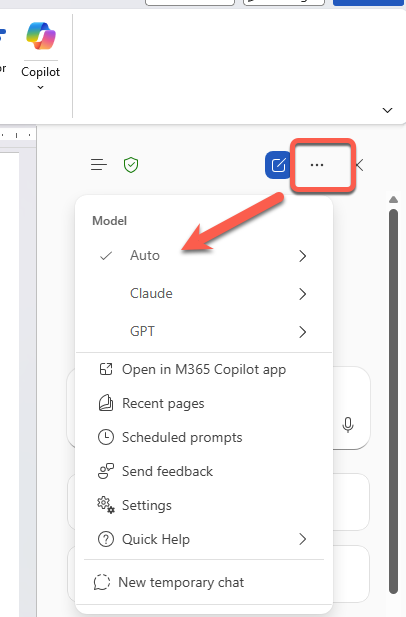Click the Model section heading
The image size is (406, 617).
109,221
